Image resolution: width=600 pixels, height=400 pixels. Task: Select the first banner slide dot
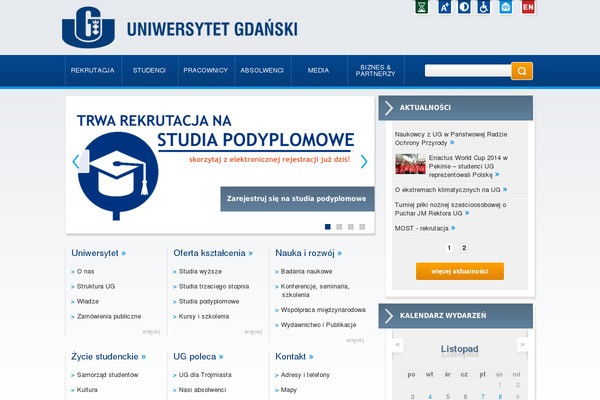328,227
